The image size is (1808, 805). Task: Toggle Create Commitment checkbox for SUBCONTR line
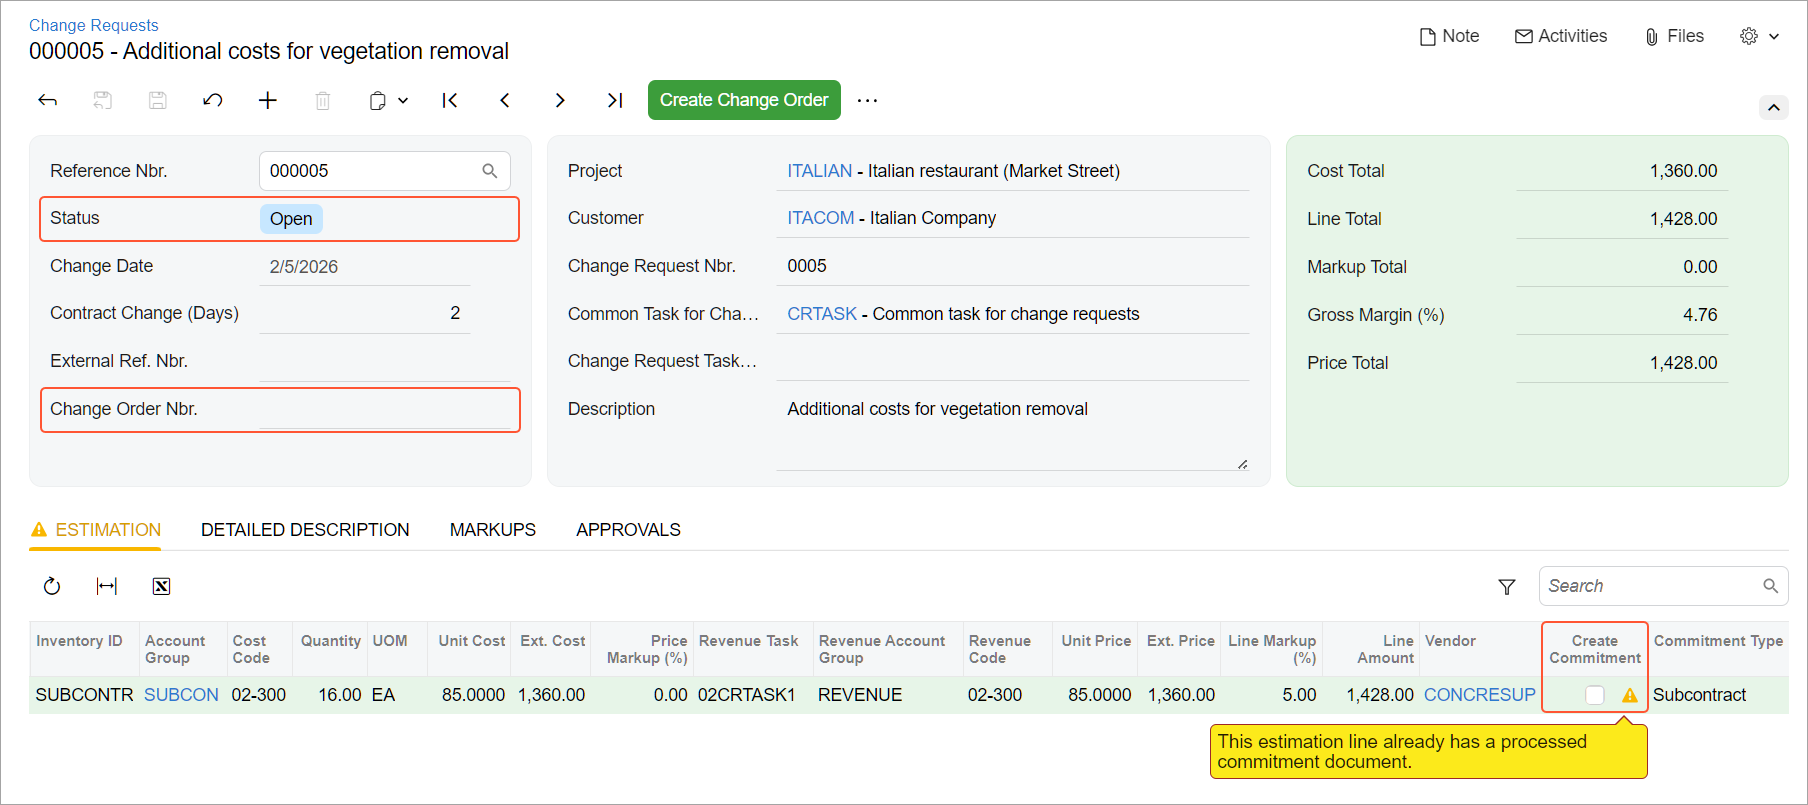tap(1595, 695)
